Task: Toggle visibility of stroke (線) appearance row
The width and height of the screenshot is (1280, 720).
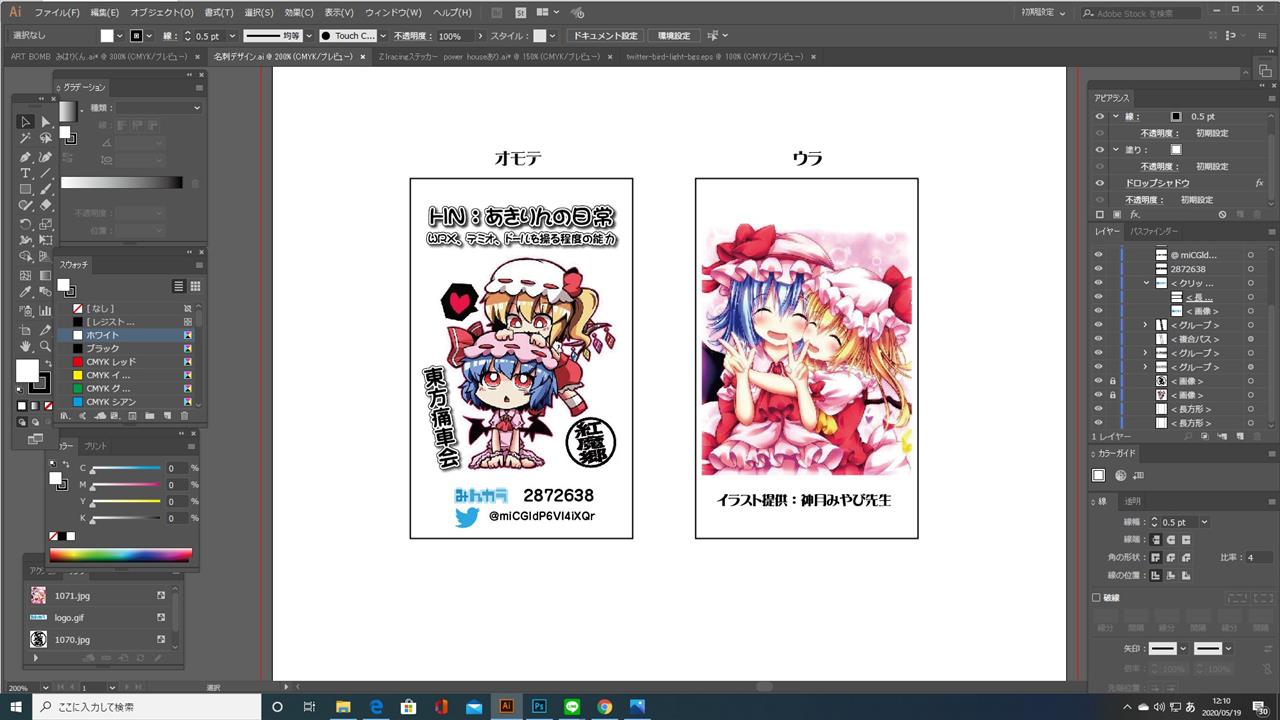Action: [x=1099, y=116]
